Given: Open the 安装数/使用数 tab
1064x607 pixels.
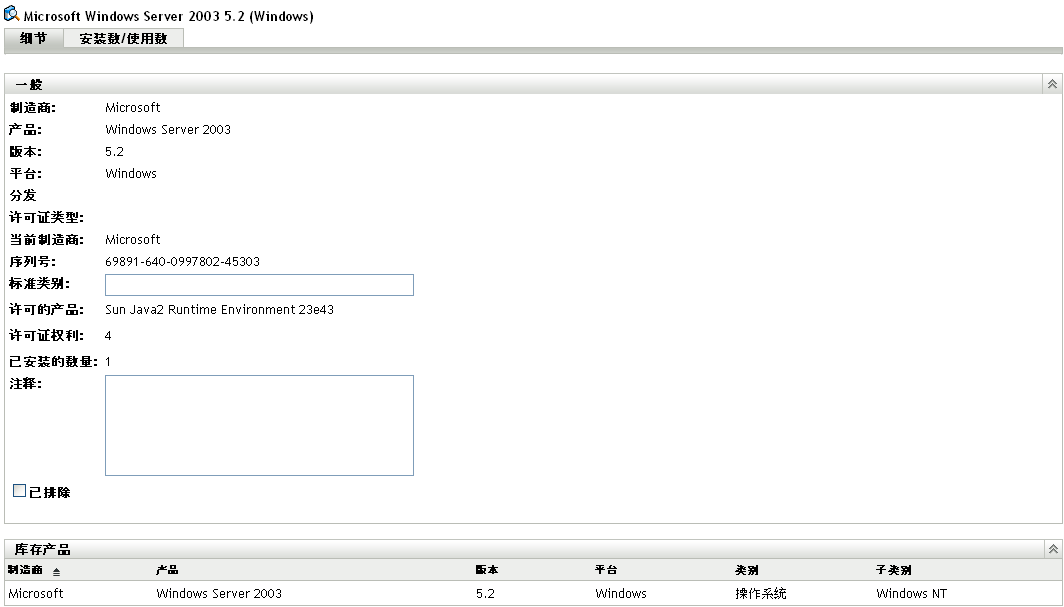Looking at the screenshot, I should pyautogui.click(x=124, y=39).
